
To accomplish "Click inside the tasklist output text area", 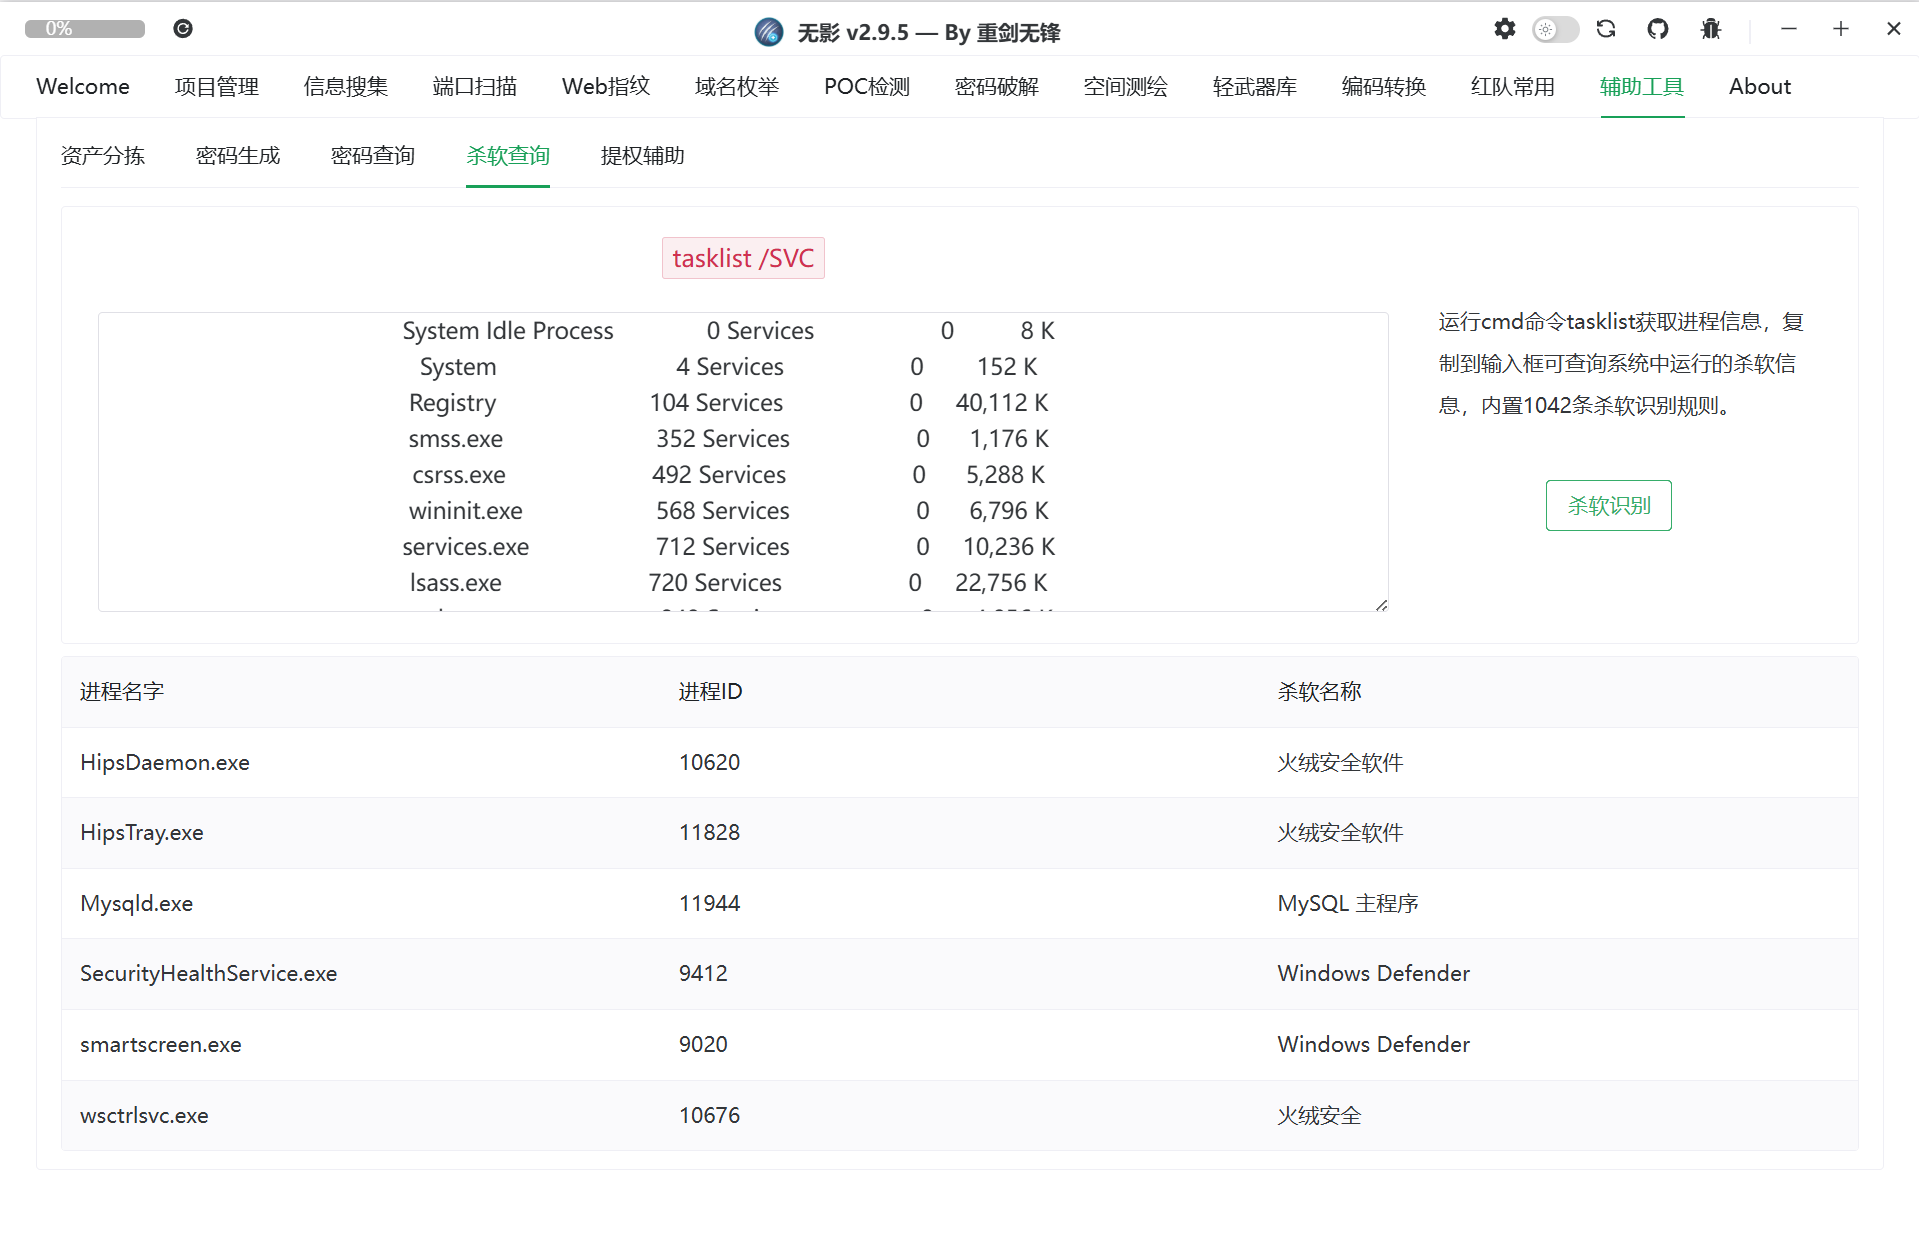I will tap(742, 461).
